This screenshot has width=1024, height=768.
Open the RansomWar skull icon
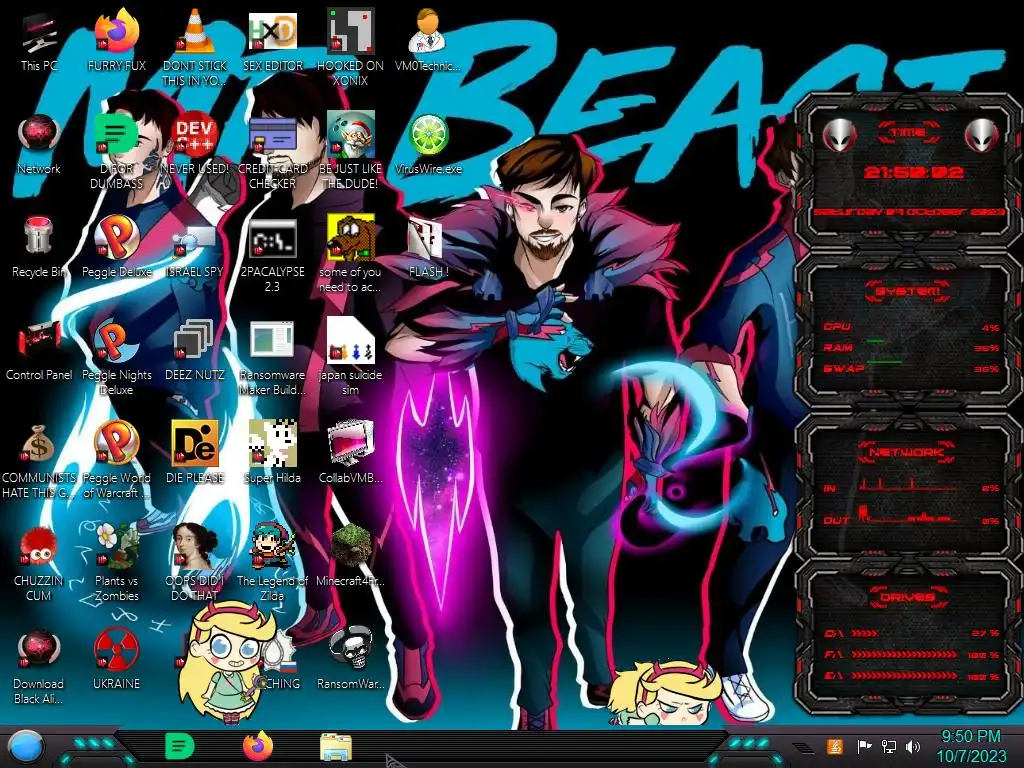[x=350, y=660]
